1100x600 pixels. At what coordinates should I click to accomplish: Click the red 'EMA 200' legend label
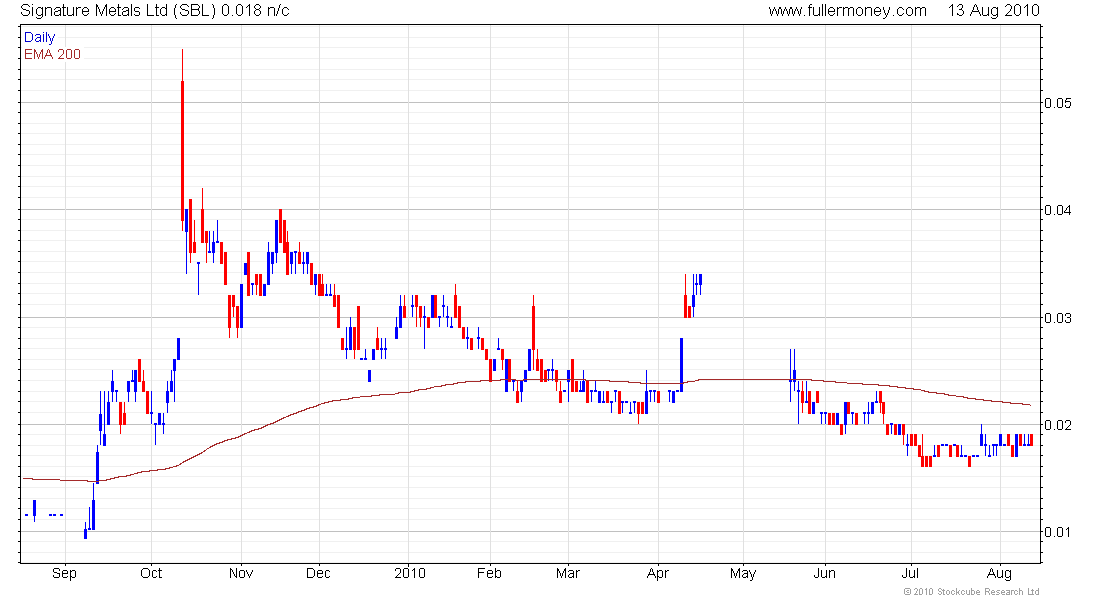pyautogui.click(x=52, y=54)
